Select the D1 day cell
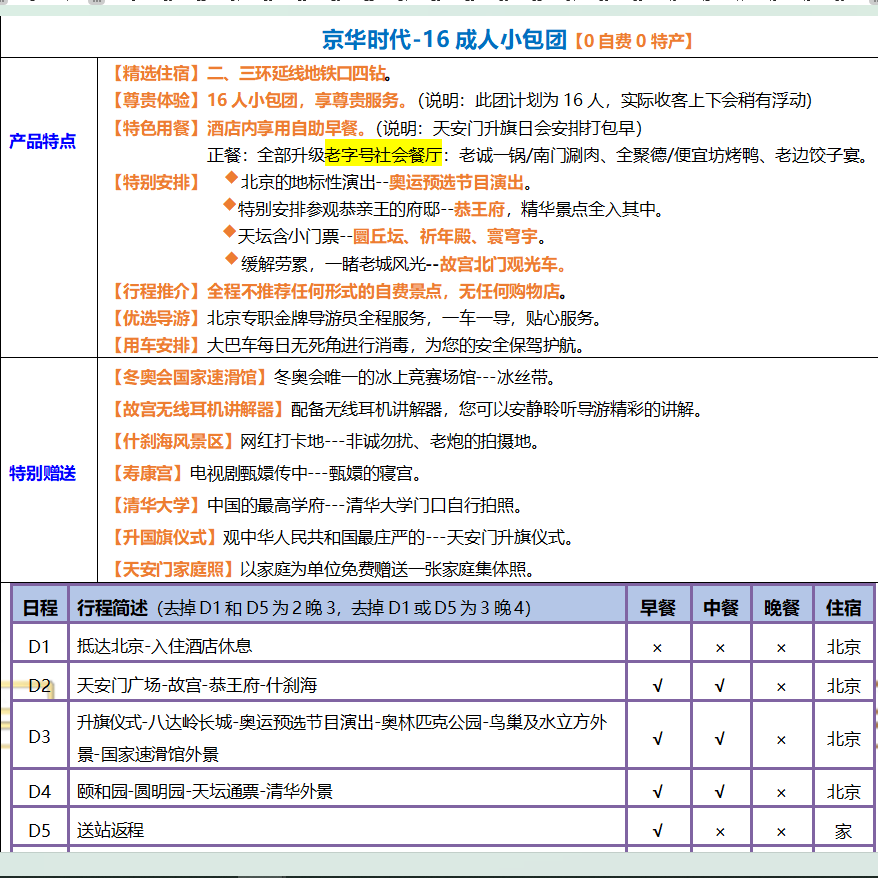Image resolution: width=878 pixels, height=878 pixels. point(40,647)
